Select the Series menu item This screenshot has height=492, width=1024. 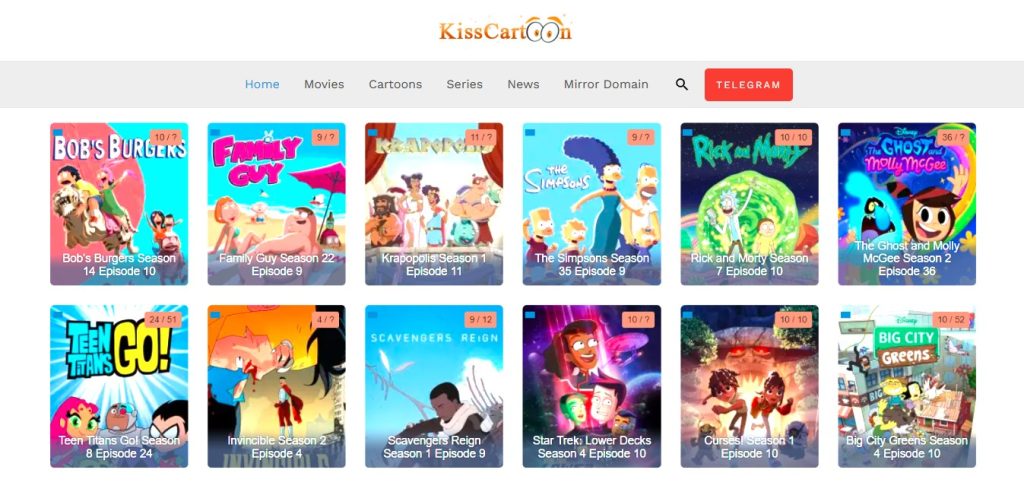464,84
